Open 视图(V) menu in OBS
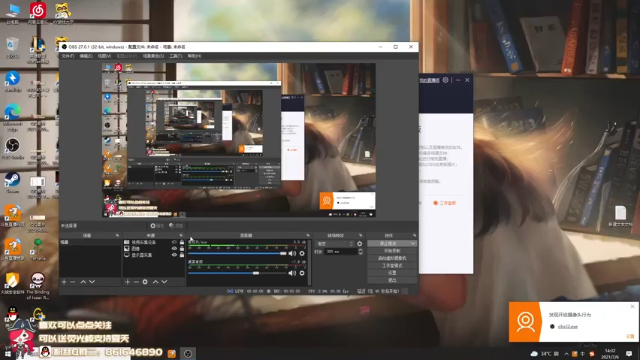The width and height of the screenshot is (640, 360). pos(104,56)
